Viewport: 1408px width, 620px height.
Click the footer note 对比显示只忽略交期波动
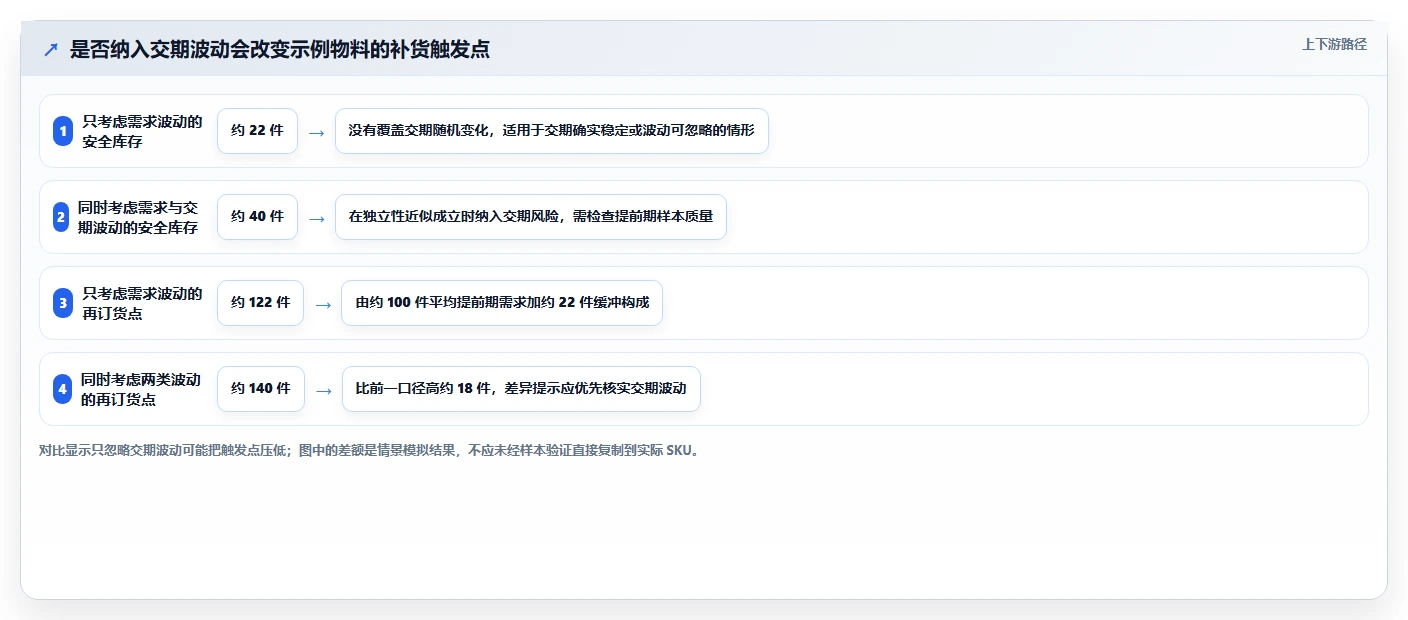tap(370, 451)
